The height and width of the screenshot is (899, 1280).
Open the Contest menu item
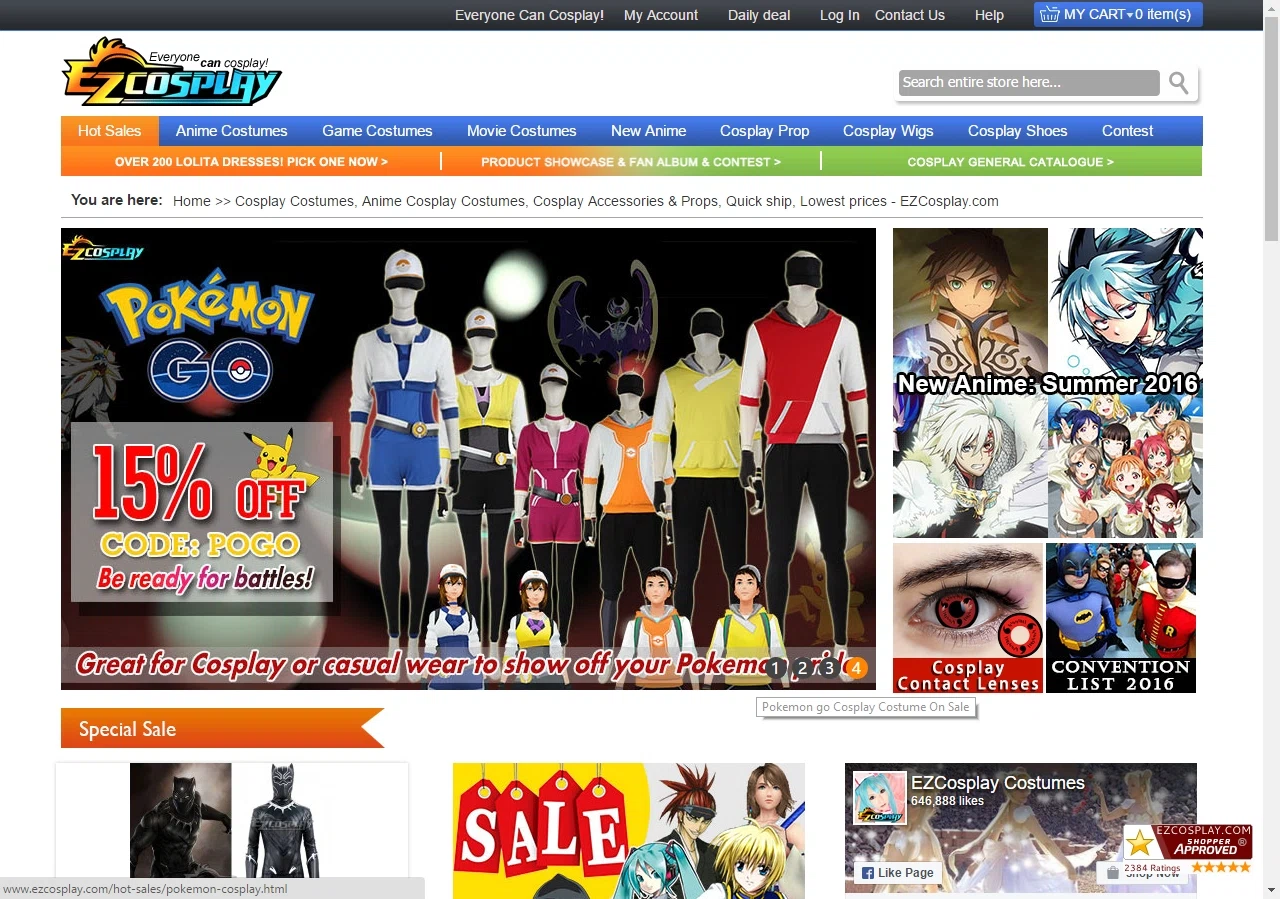(x=1127, y=131)
